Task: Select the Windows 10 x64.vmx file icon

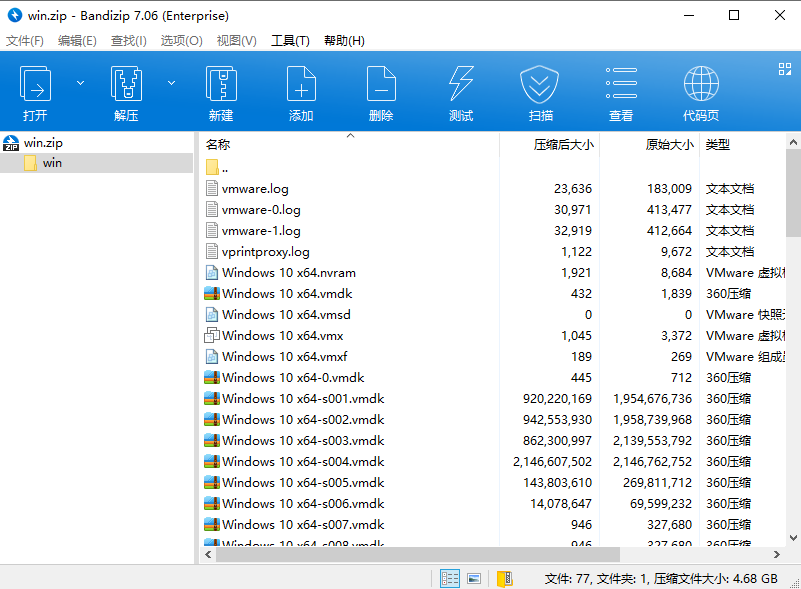Action: (211, 335)
